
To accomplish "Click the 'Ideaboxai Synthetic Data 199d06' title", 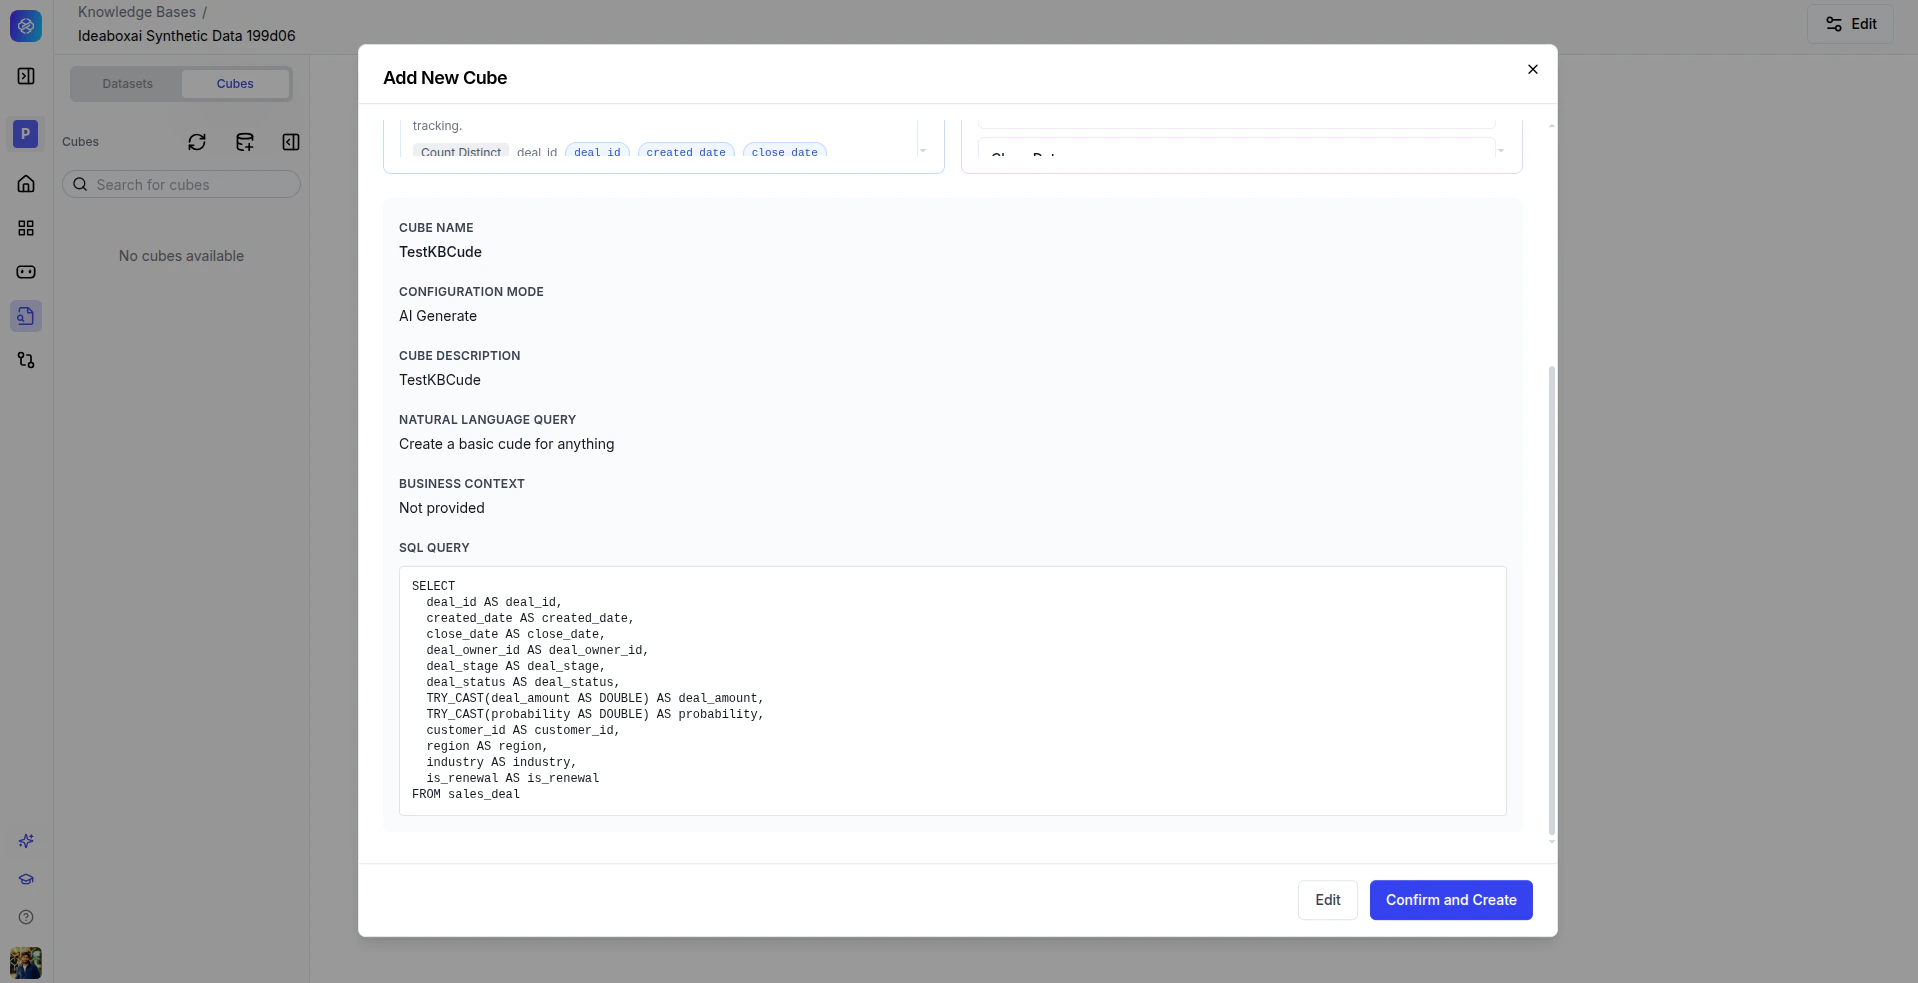I will (x=187, y=36).
